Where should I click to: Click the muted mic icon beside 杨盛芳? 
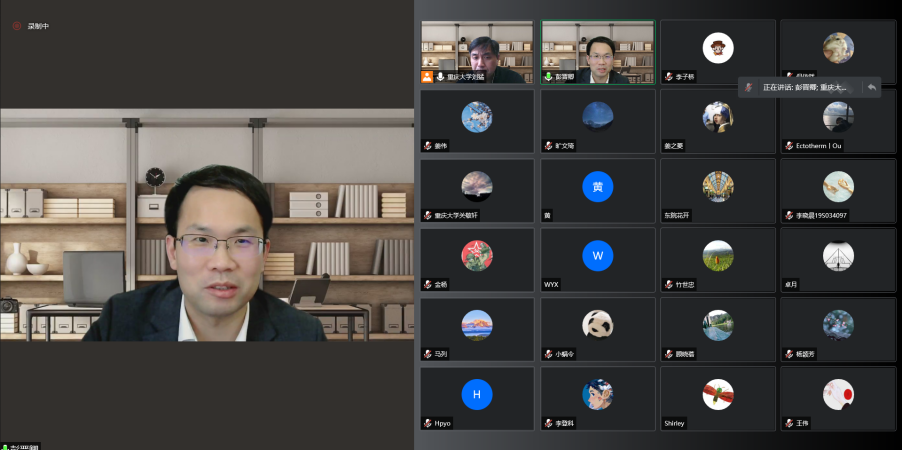789,354
